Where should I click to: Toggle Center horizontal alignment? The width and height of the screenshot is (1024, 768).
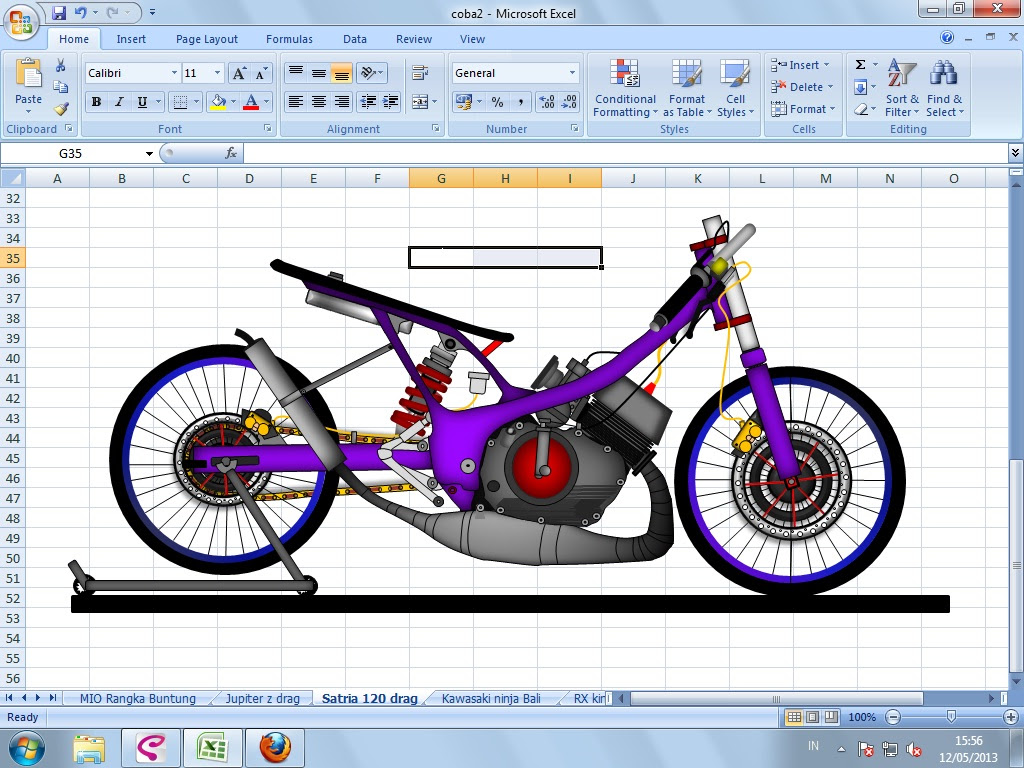click(x=318, y=101)
